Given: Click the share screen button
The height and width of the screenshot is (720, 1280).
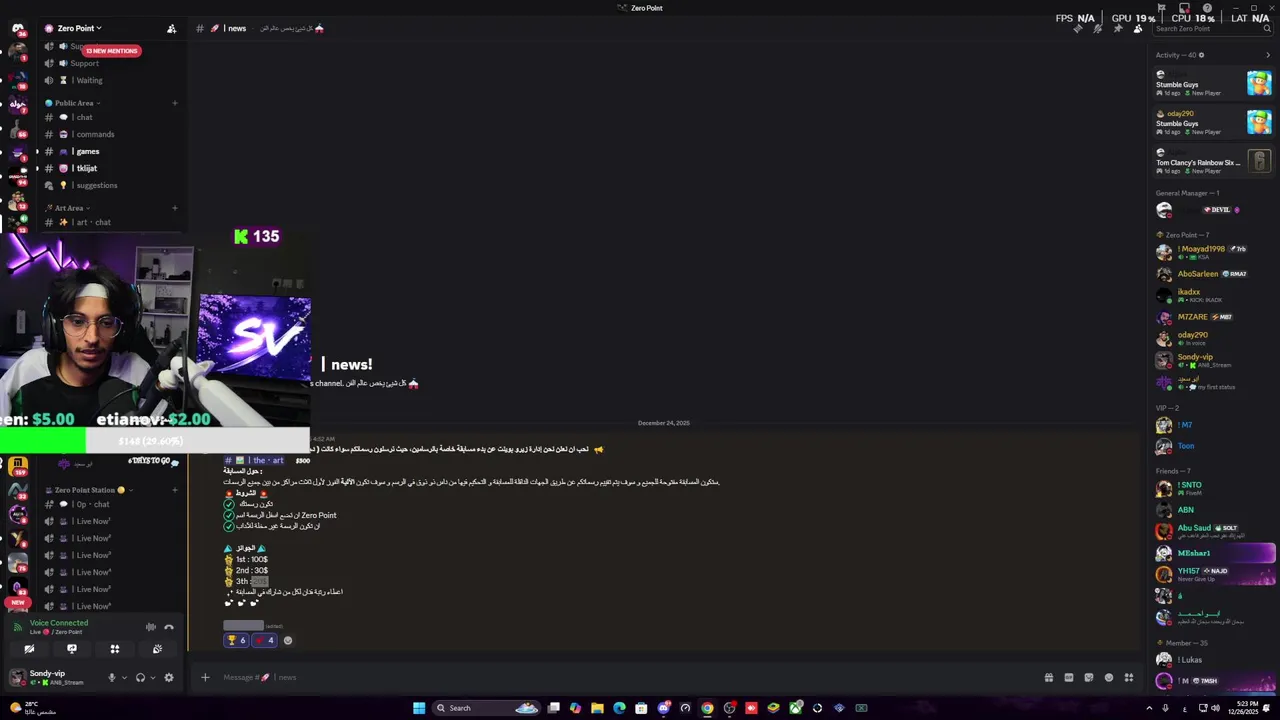Looking at the screenshot, I should pyautogui.click(x=72, y=649).
